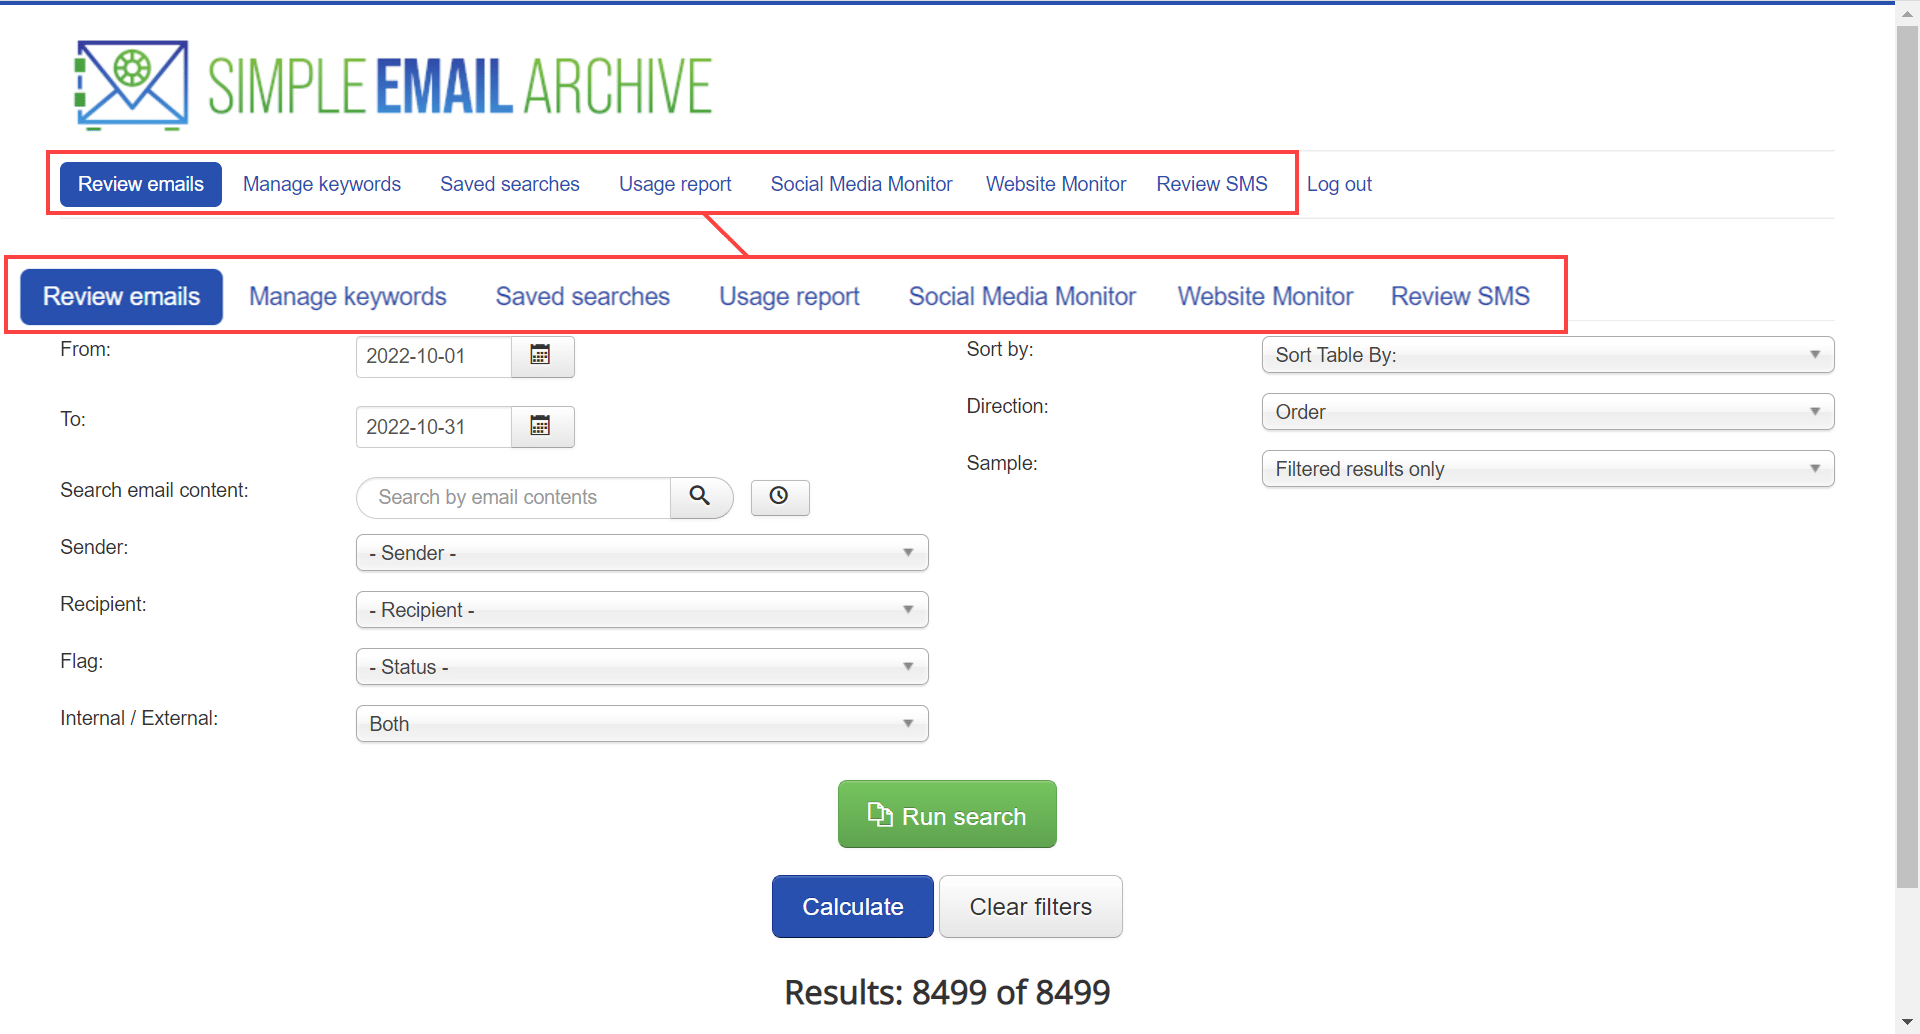Open Website Monitor tab
This screenshot has width=1920, height=1034.
tap(1056, 184)
